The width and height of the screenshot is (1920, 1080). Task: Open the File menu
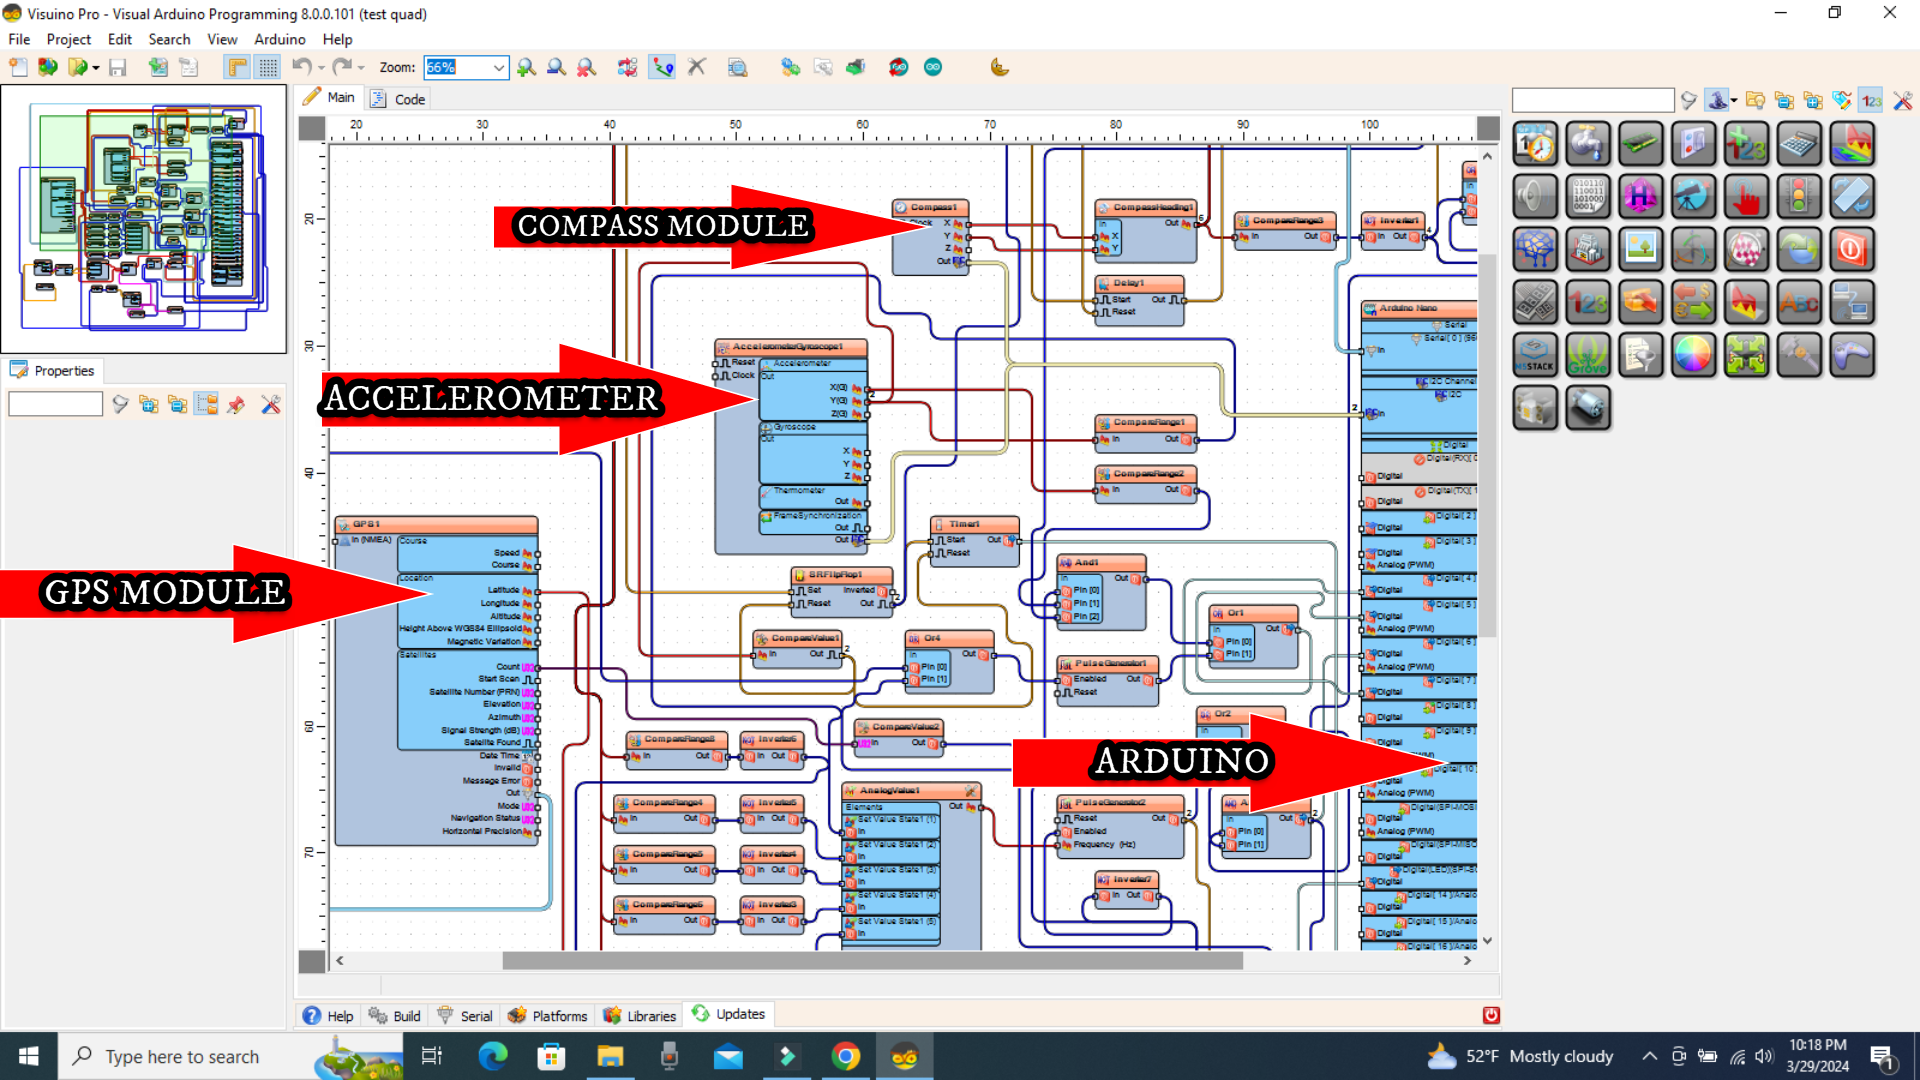(19, 39)
